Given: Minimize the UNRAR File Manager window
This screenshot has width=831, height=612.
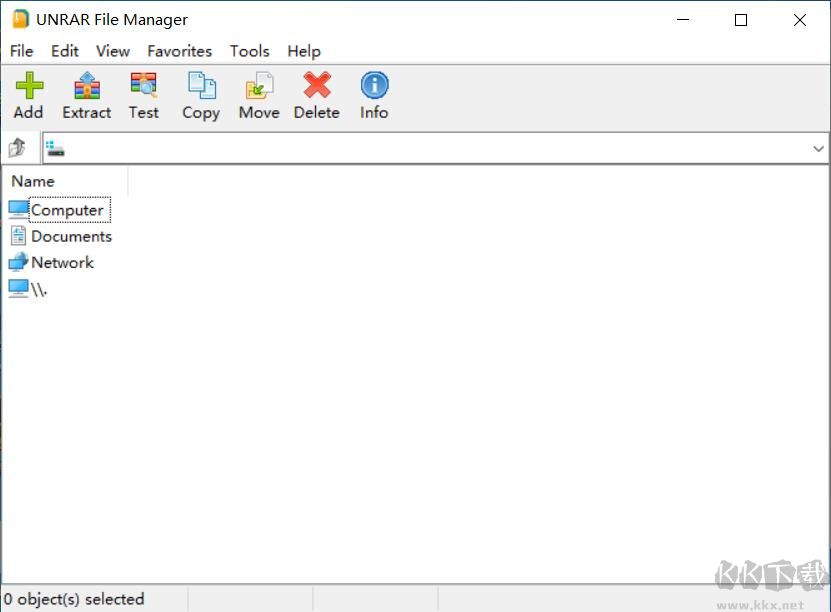Looking at the screenshot, I should click(683, 20).
